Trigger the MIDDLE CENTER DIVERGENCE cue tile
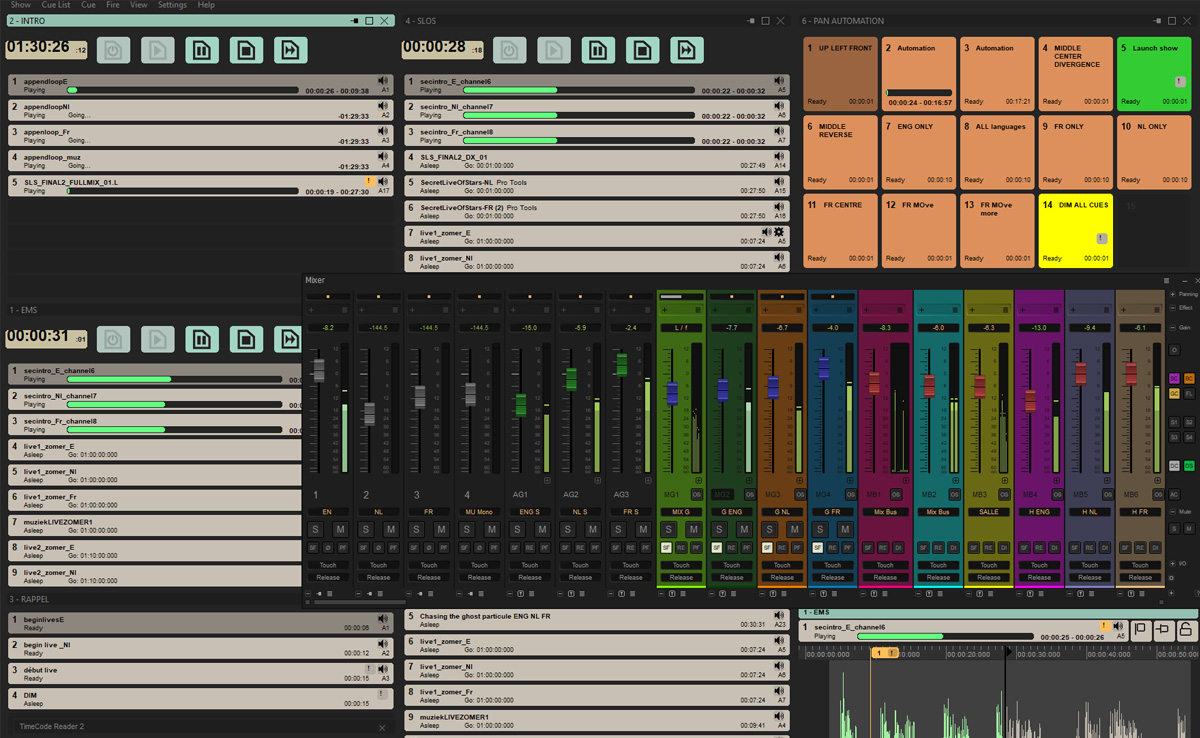Viewport: 1200px width, 738px height. [1075, 73]
